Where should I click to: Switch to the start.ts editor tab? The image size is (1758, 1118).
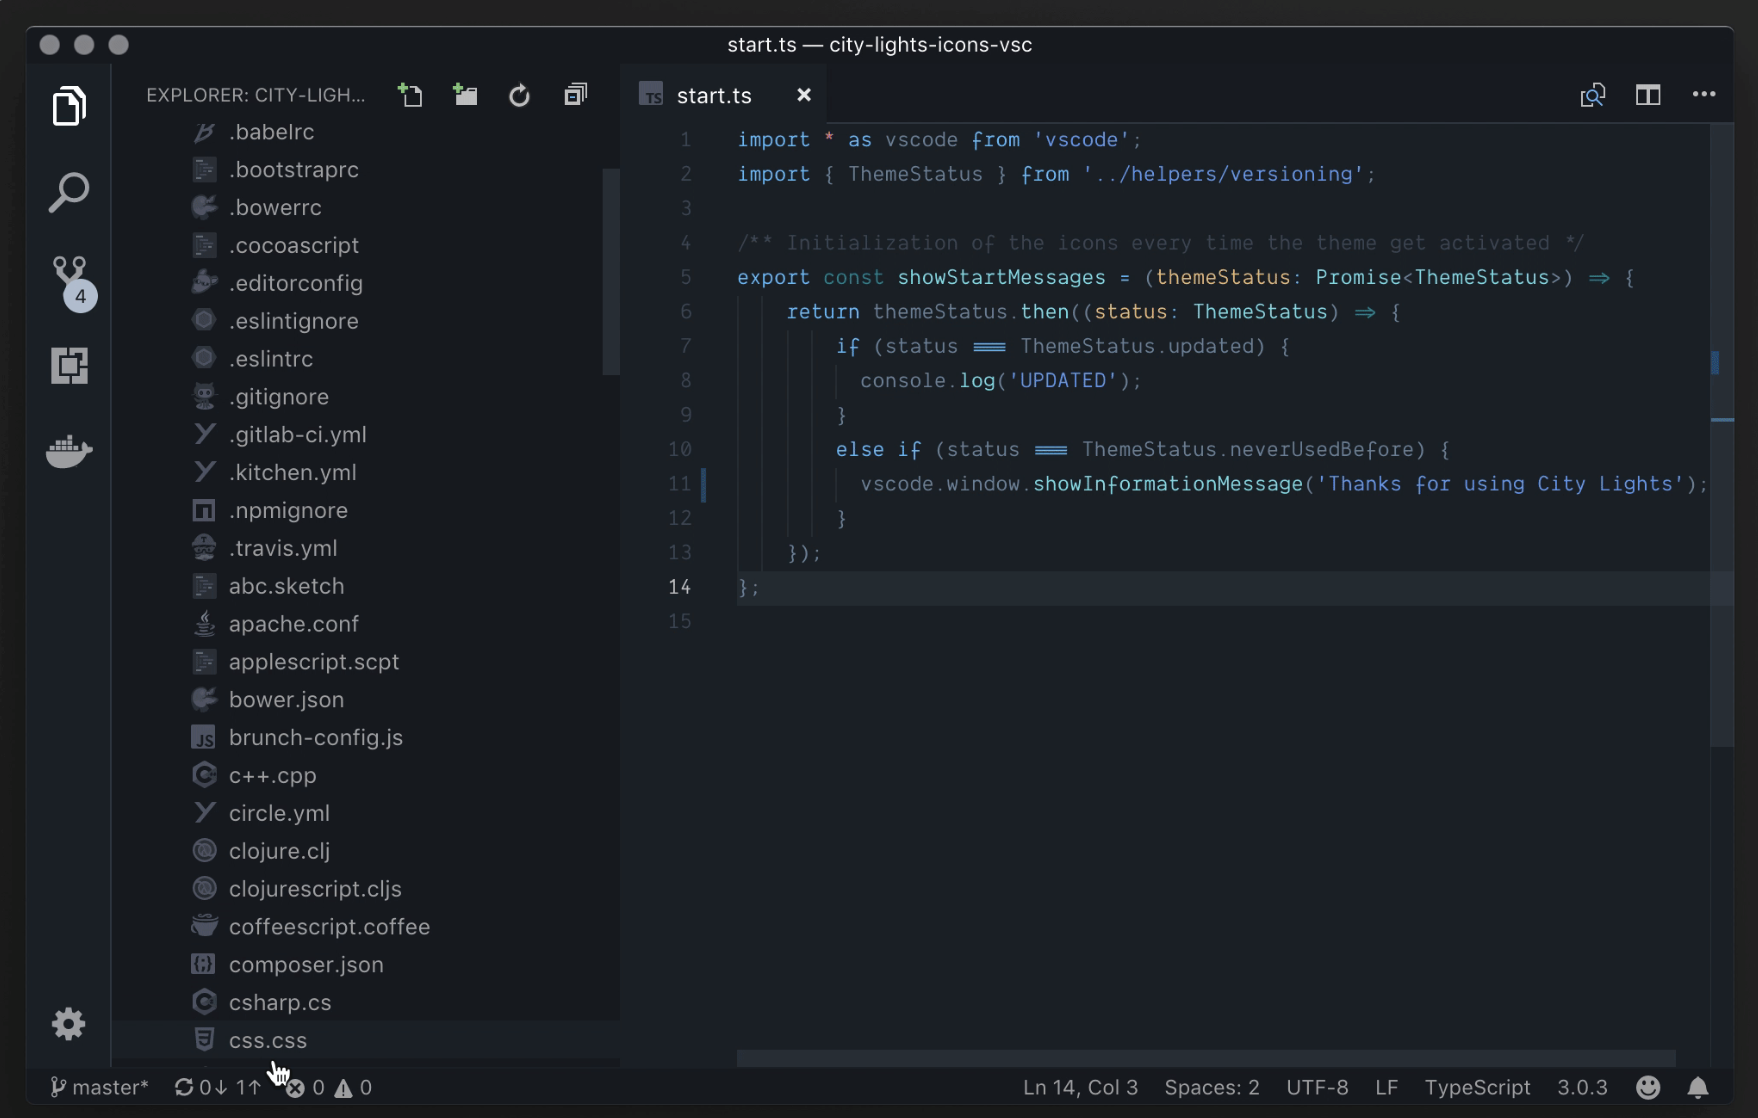(x=713, y=95)
